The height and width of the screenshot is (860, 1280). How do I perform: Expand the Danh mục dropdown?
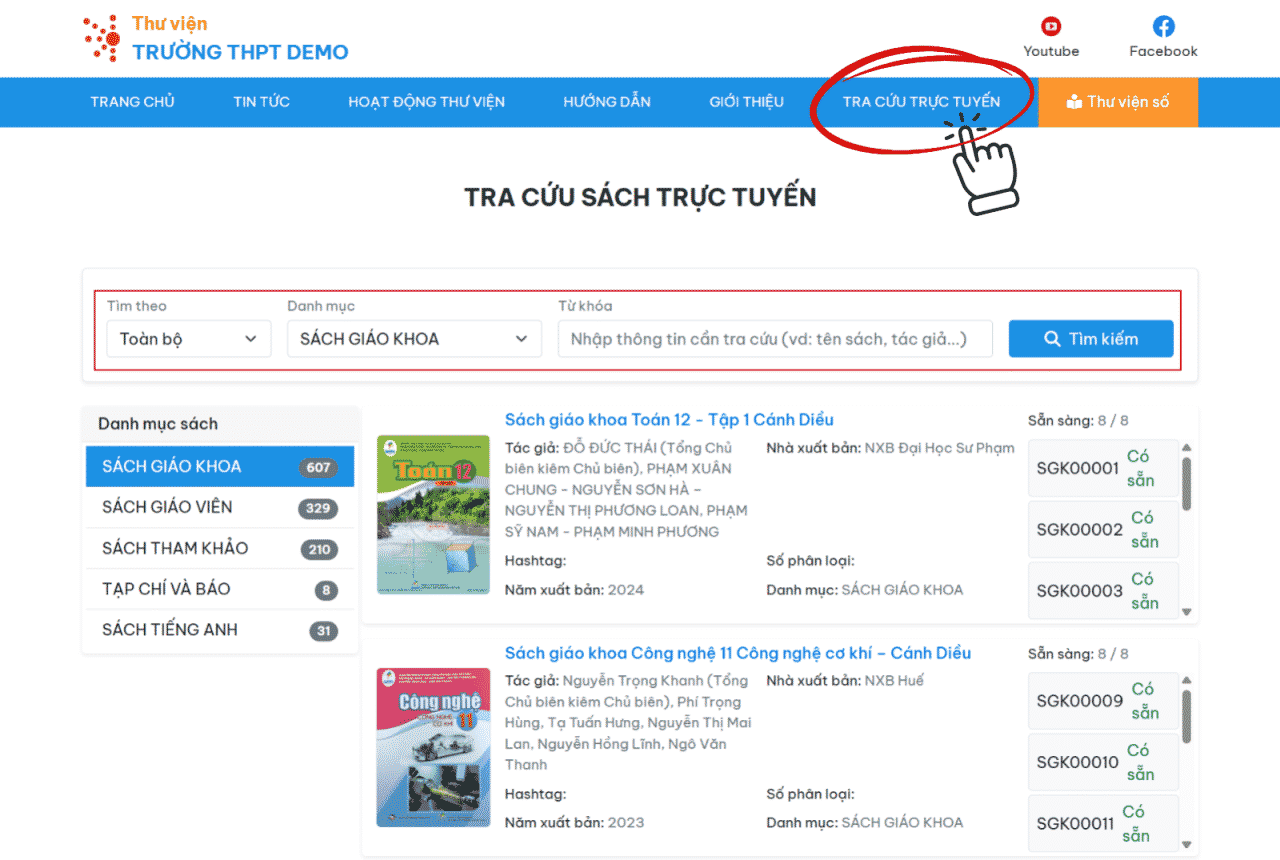tap(414, 339)
